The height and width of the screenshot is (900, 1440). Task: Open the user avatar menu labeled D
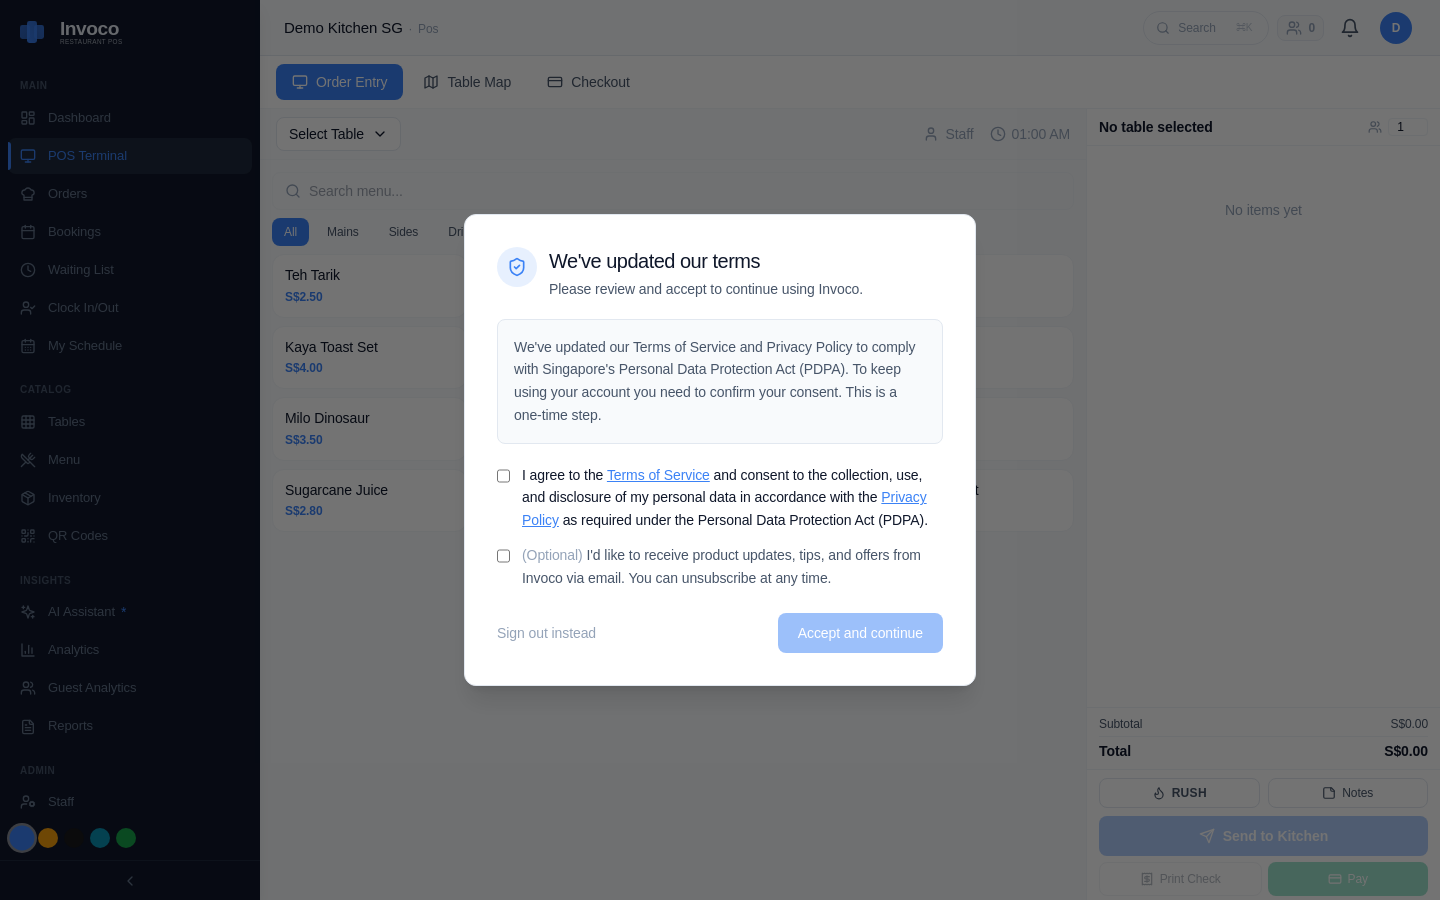click(x=1395, y=27)
